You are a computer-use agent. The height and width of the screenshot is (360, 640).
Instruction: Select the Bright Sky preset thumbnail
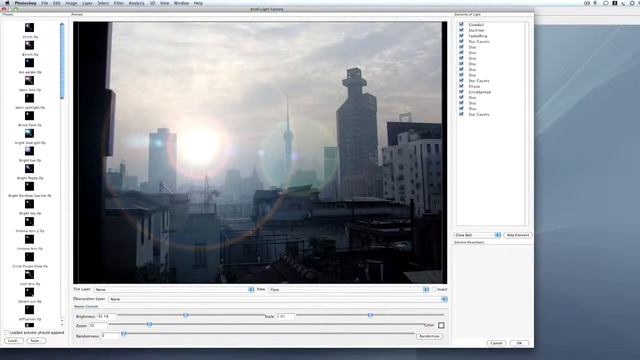tap(29, 204)
